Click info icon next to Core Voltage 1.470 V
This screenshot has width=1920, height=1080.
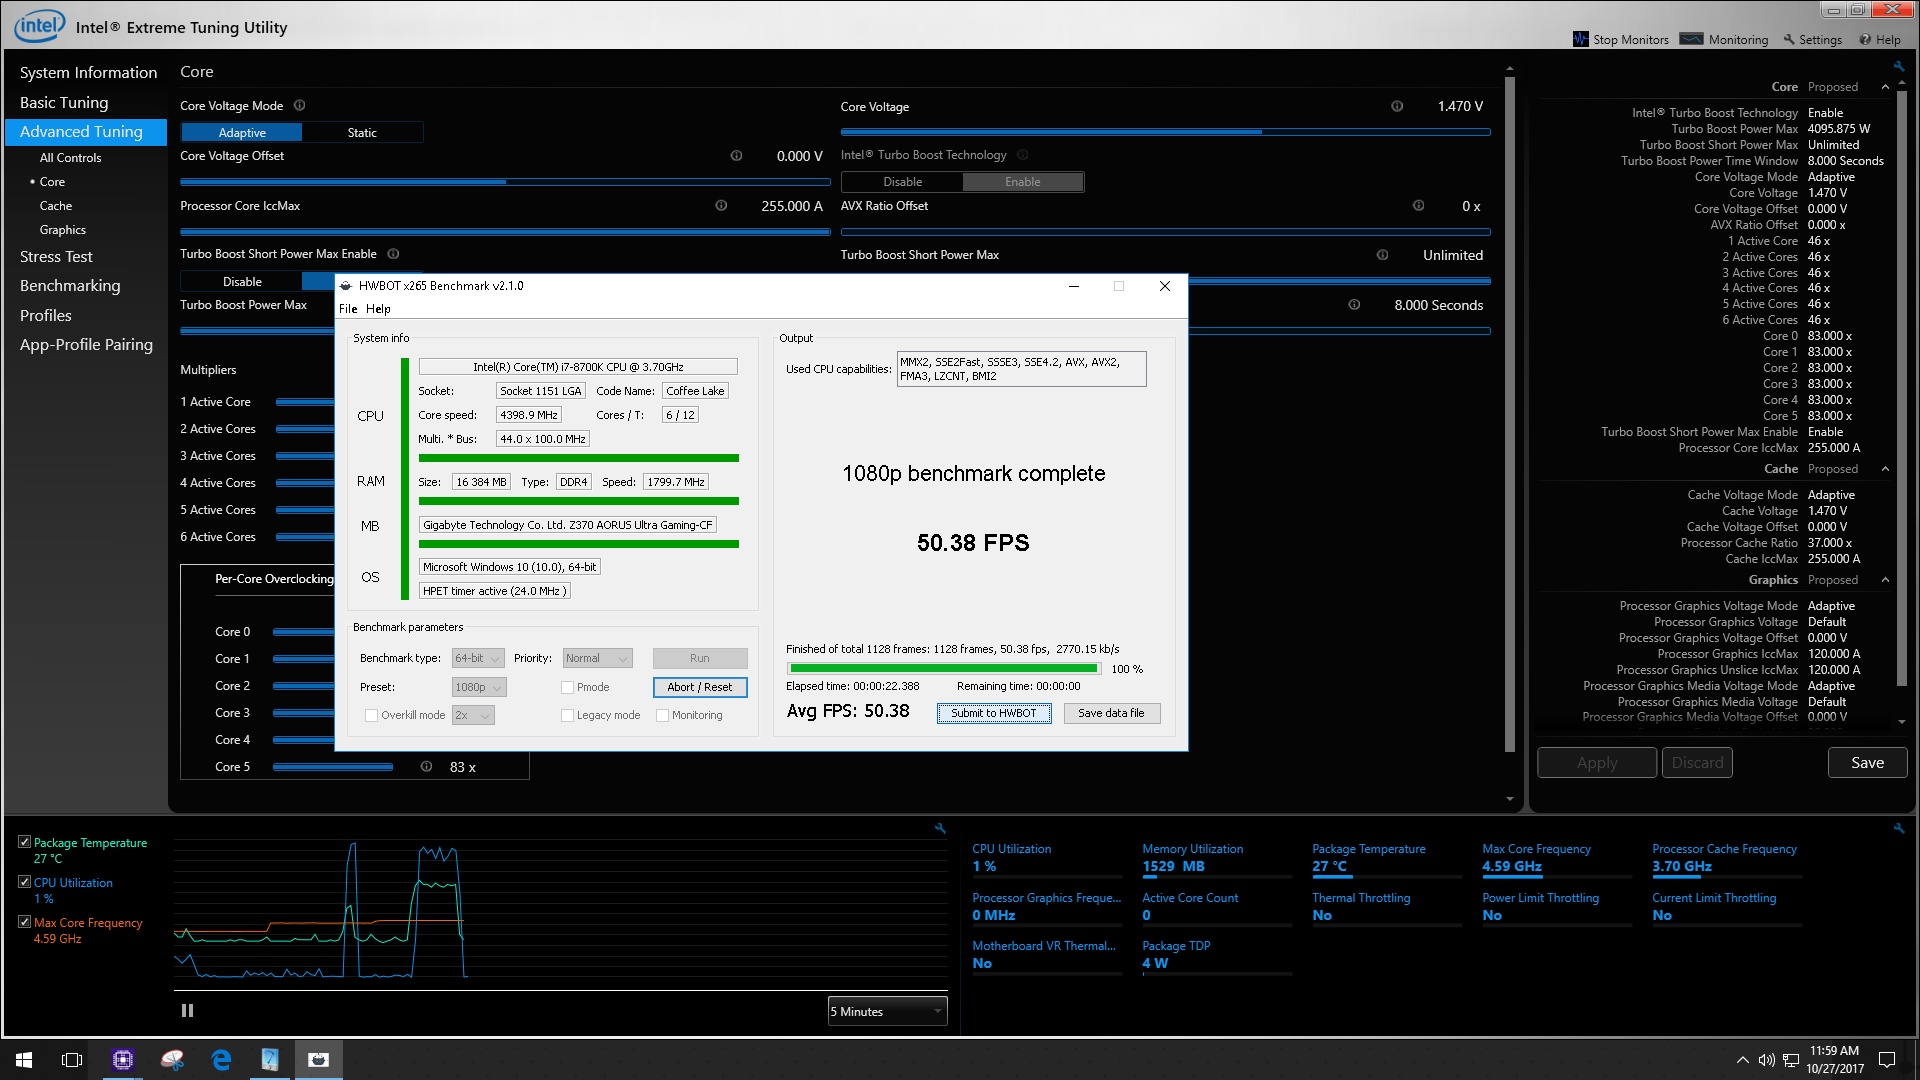point(1397,106)
